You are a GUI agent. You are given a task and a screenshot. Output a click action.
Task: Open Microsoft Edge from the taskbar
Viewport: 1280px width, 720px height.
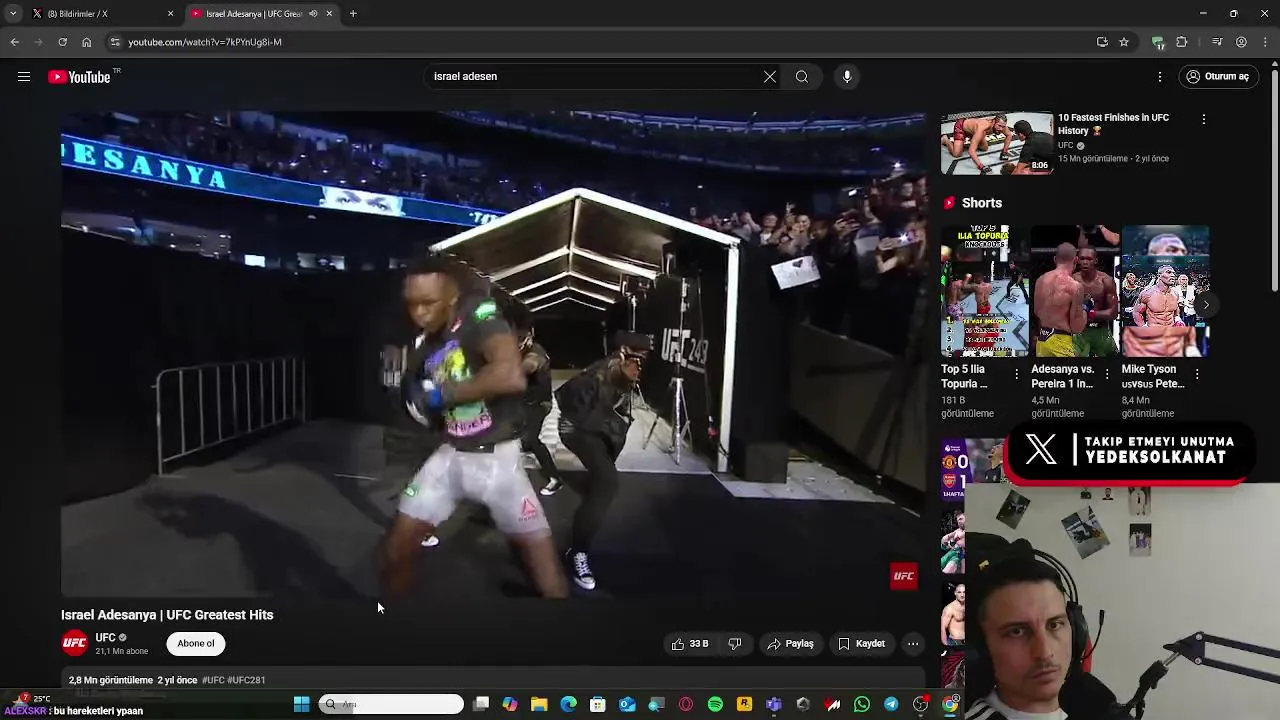[x=568, y=704]
